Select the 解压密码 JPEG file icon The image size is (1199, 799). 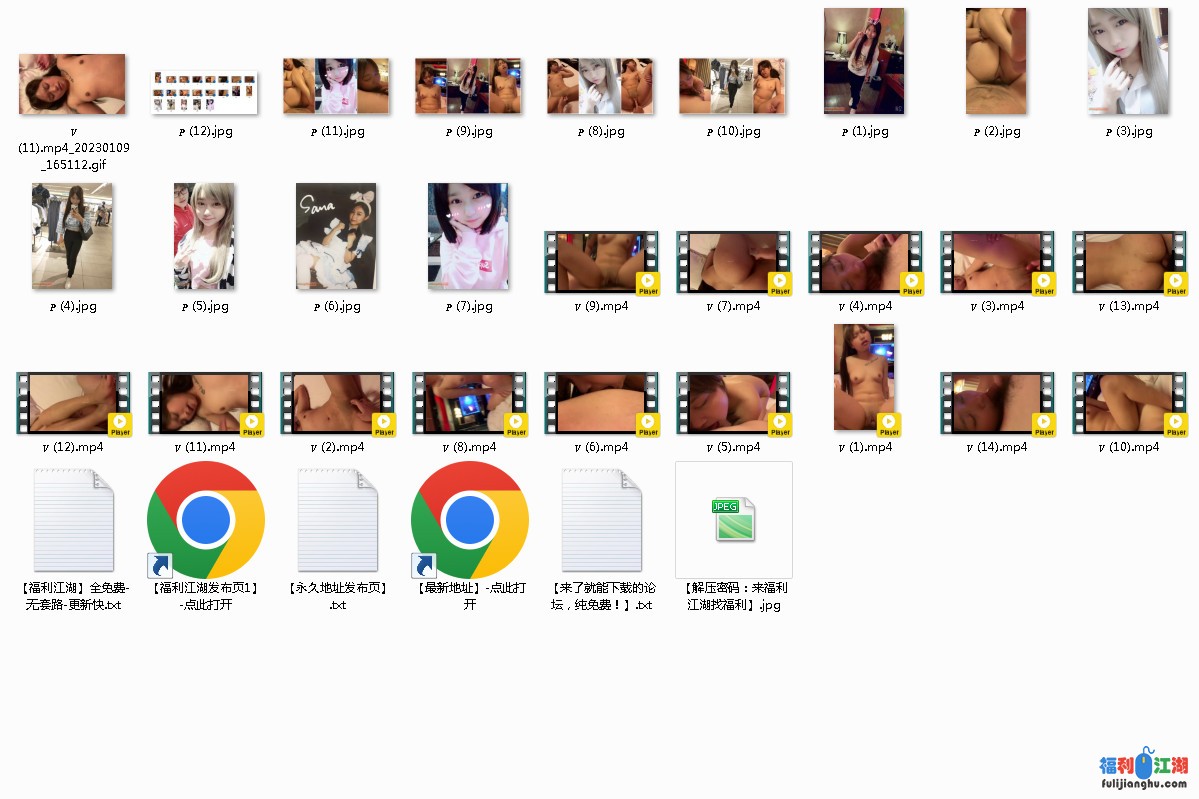(x=734, y=520)
